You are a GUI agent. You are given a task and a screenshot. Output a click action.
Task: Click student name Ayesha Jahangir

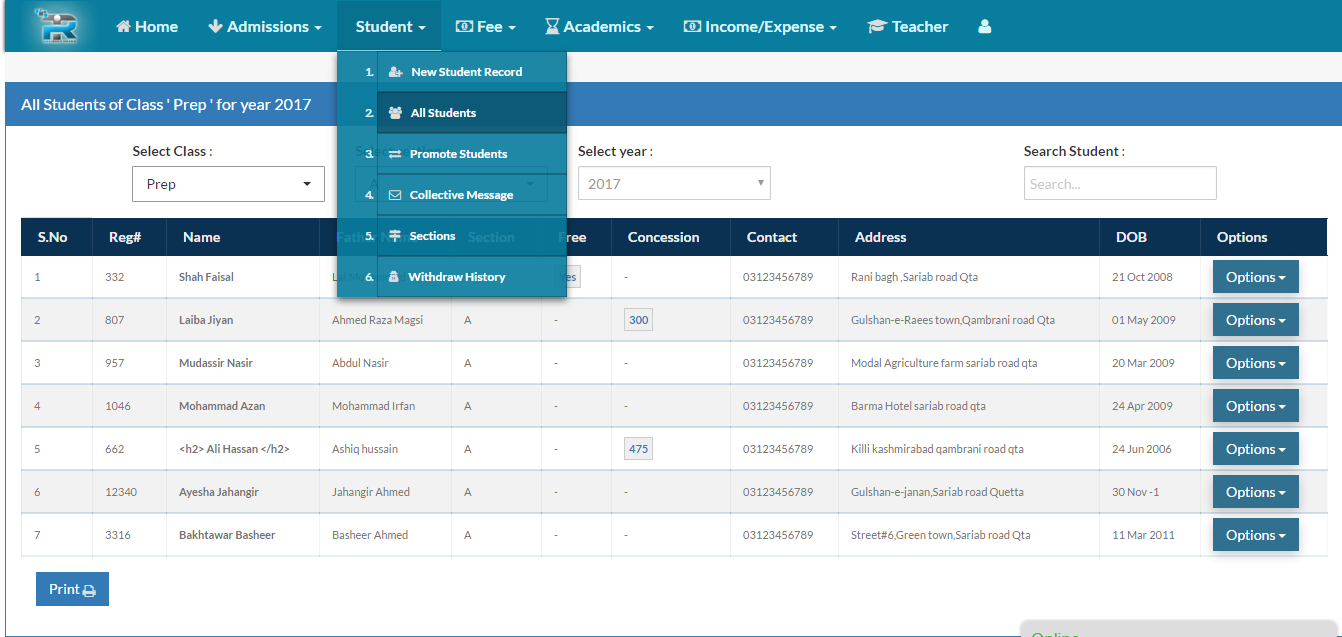tap(219, 492)
